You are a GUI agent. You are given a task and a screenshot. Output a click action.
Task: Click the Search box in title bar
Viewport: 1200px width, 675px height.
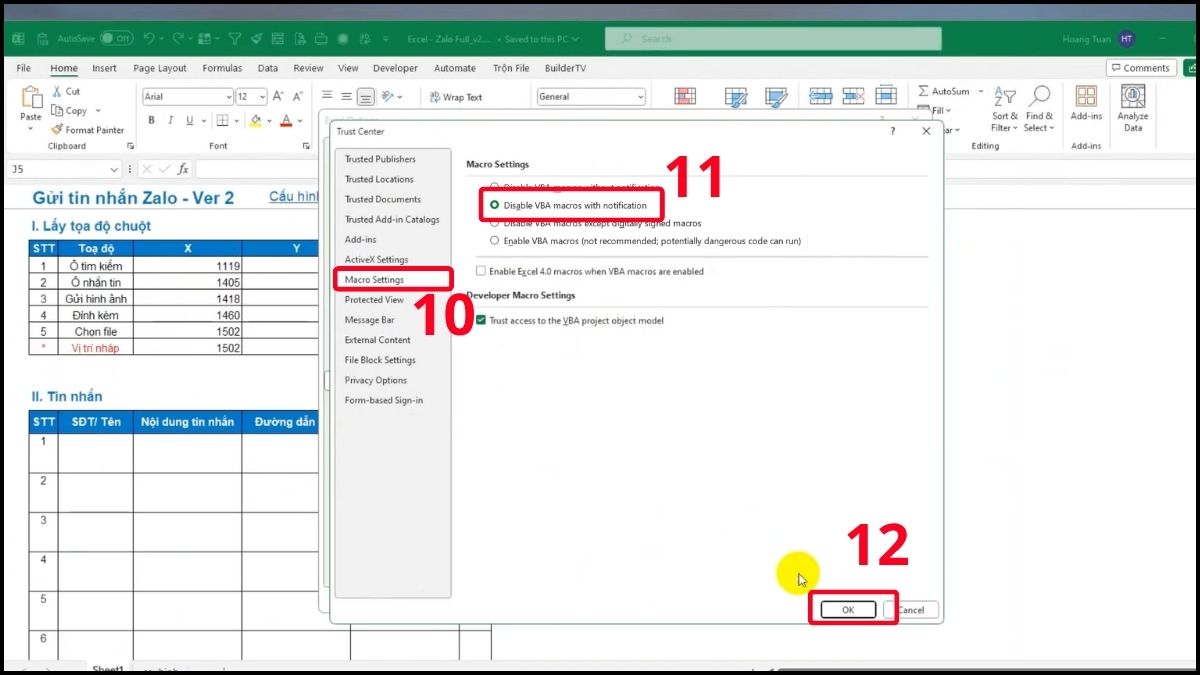pos(773,38)
